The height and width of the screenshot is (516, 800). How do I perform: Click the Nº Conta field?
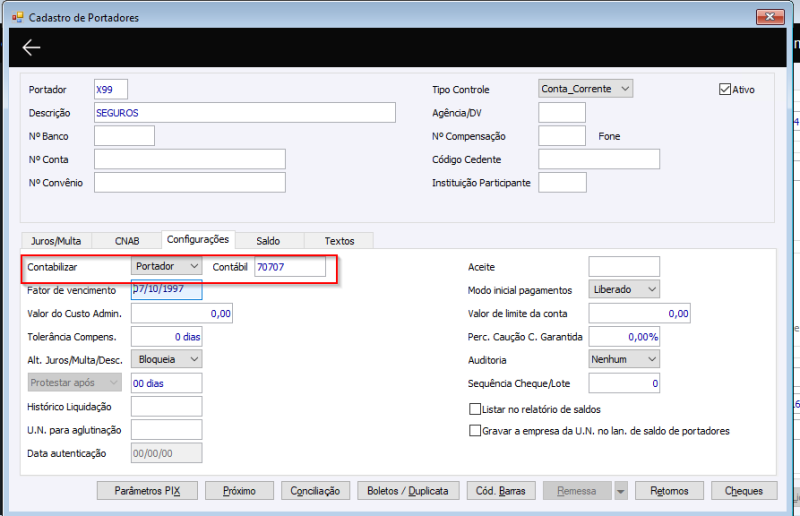pyautogui.click(x=190, y=159)
